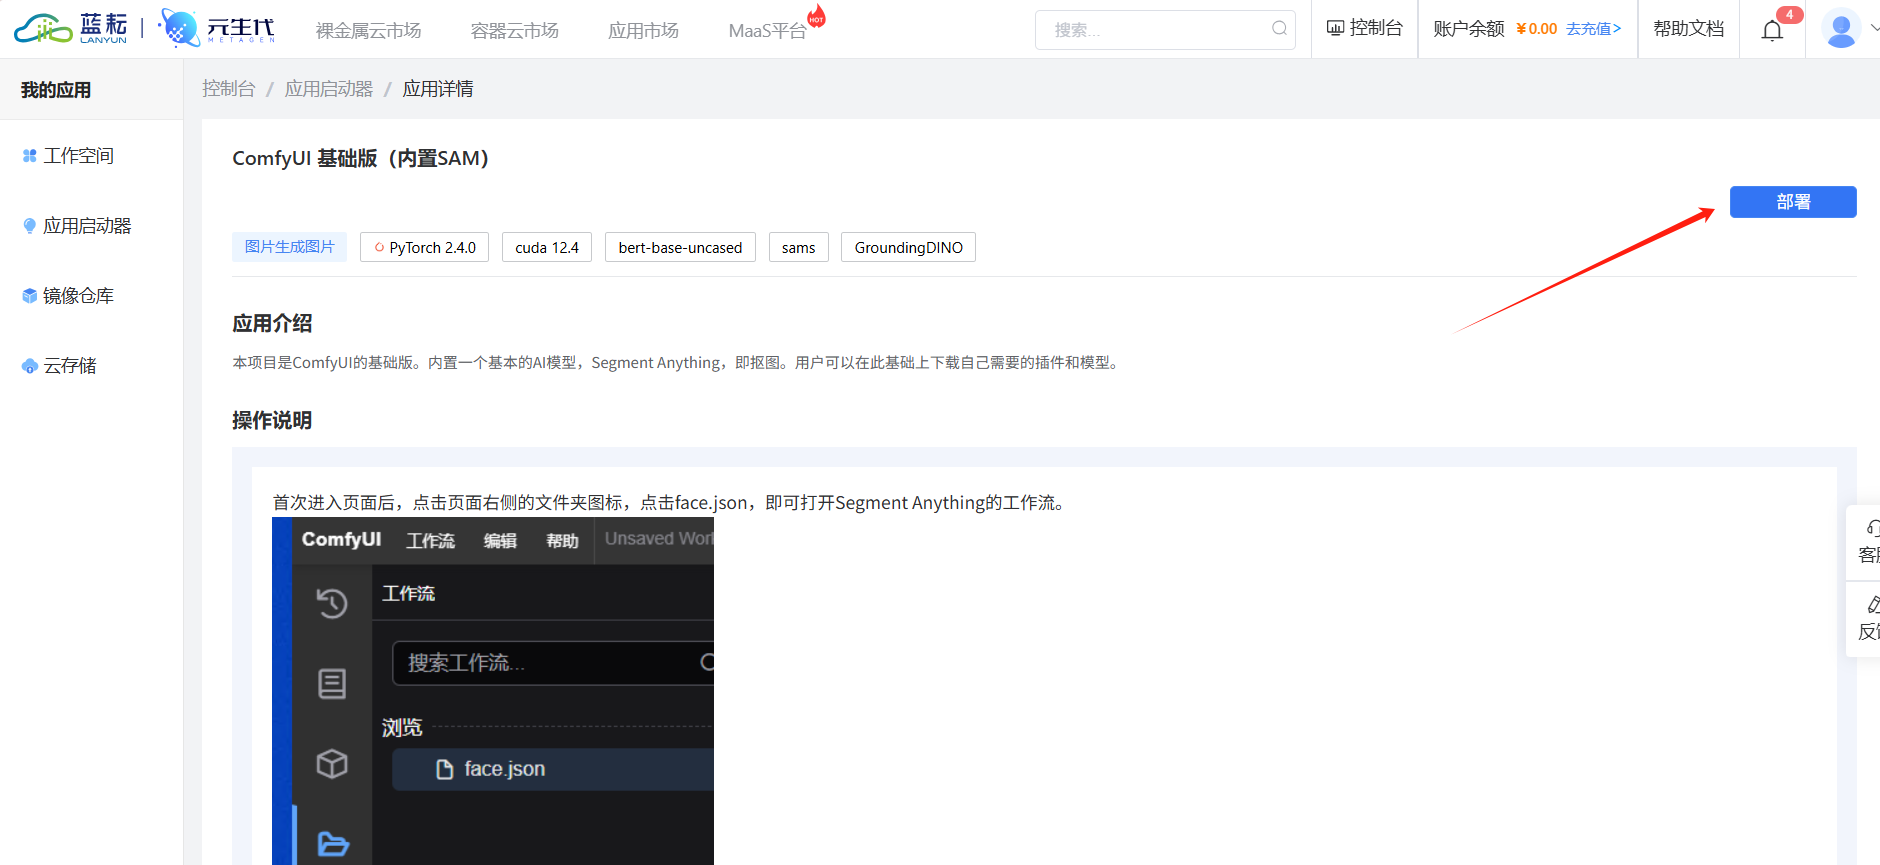1880x865 pixels.
Task: Click the 图片生成图片 tag
Action: click(x=289, y=247)
